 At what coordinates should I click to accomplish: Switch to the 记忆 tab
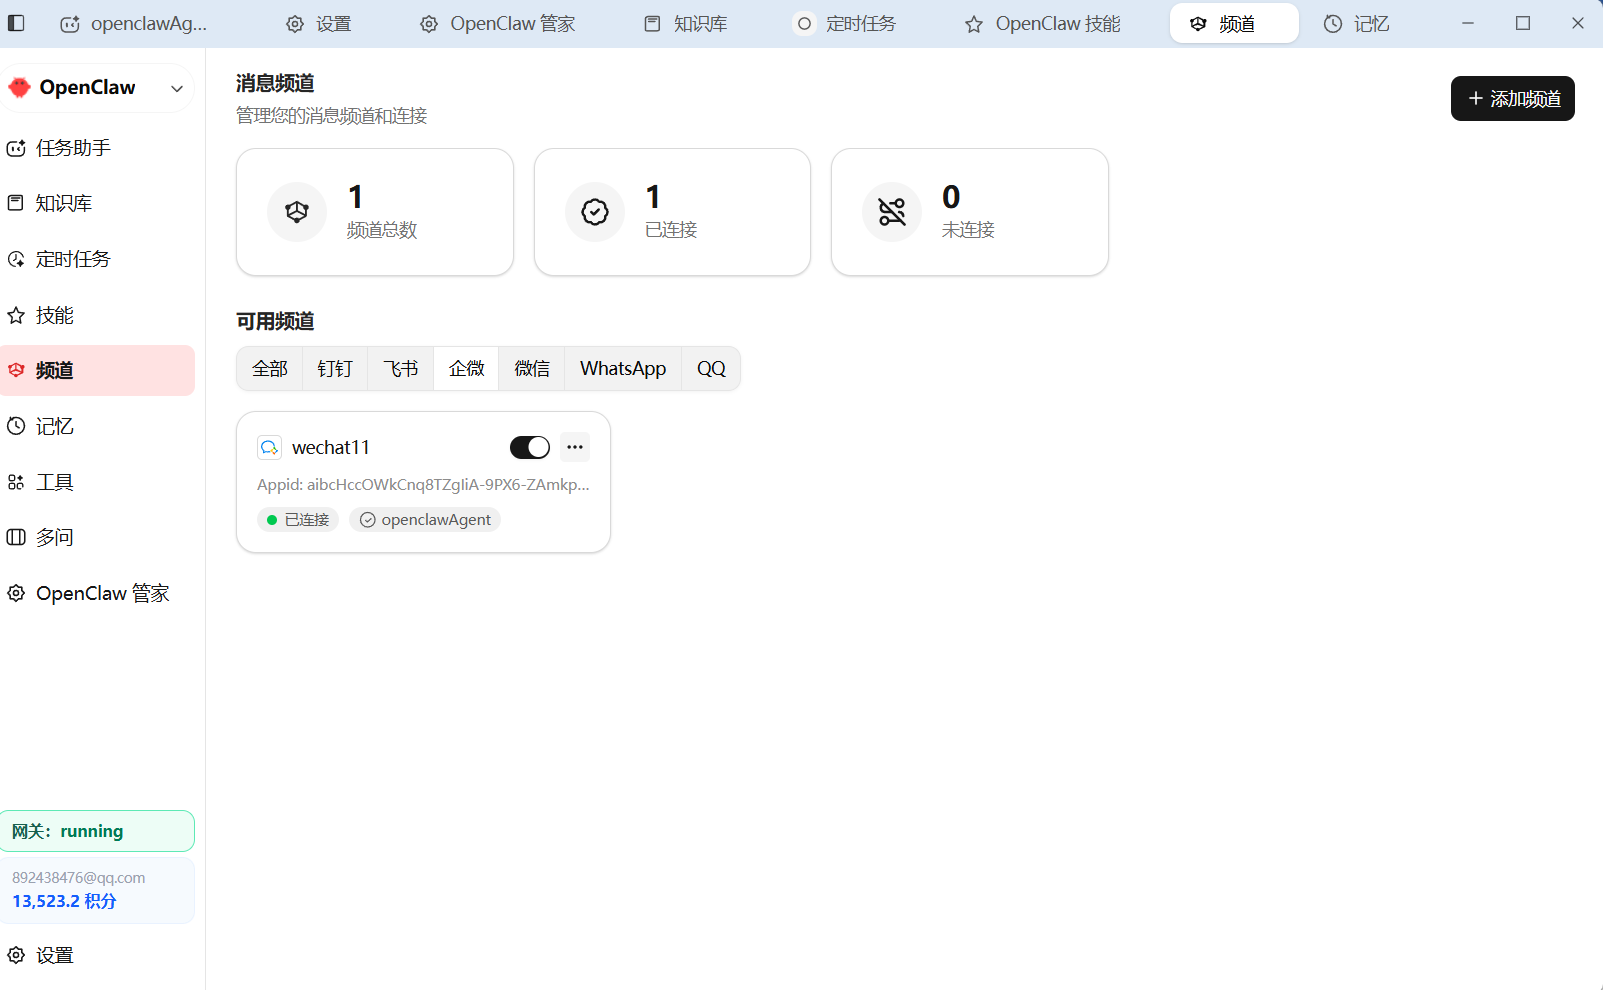(1357, 24)
